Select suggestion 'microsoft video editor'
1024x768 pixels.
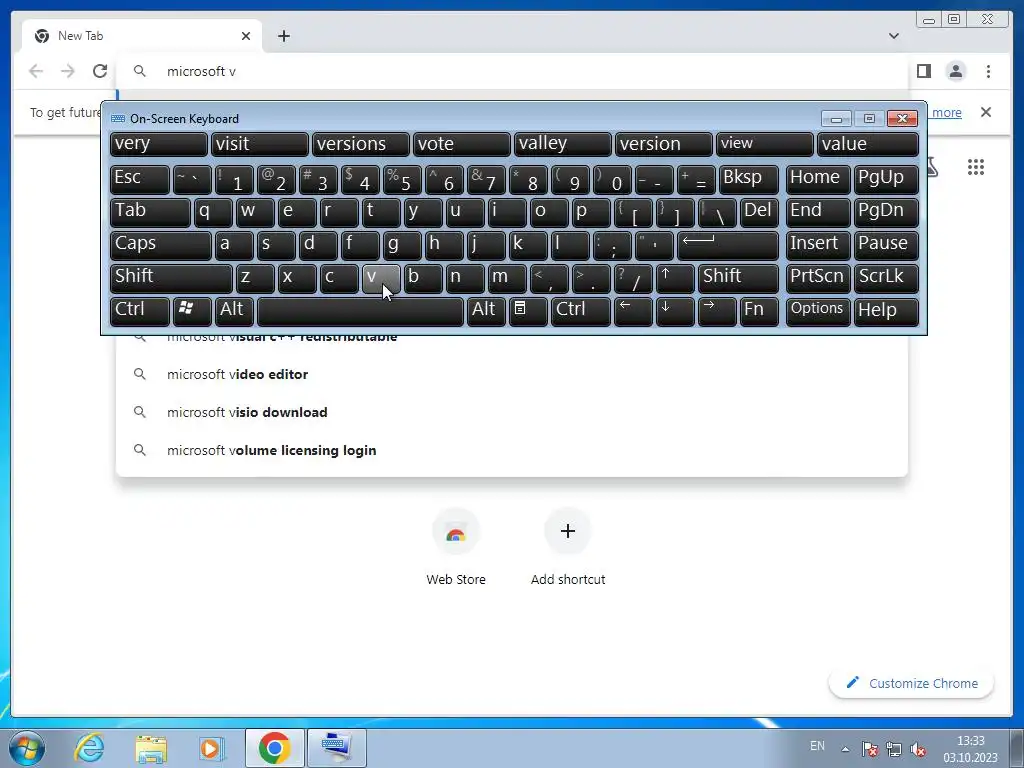(512, 374)
